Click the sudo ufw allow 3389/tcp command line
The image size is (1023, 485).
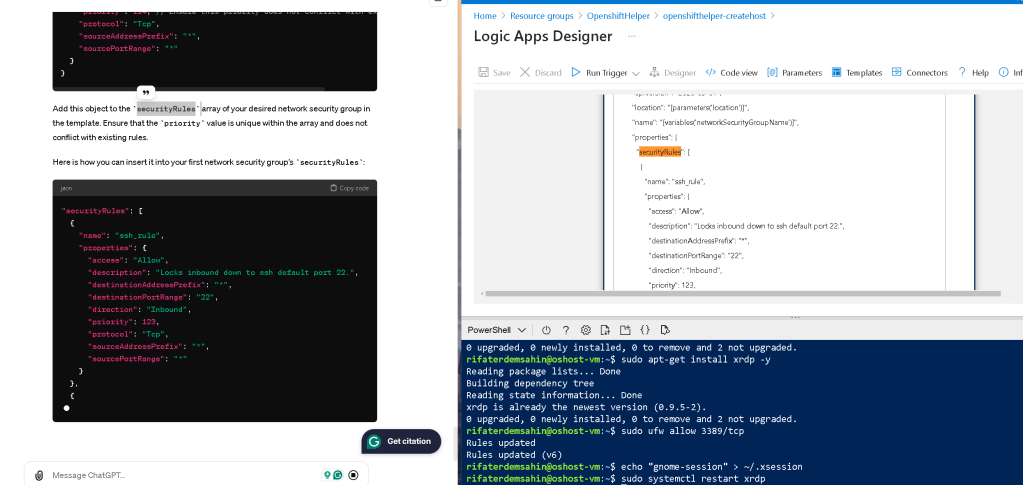(x=605, y=431)
